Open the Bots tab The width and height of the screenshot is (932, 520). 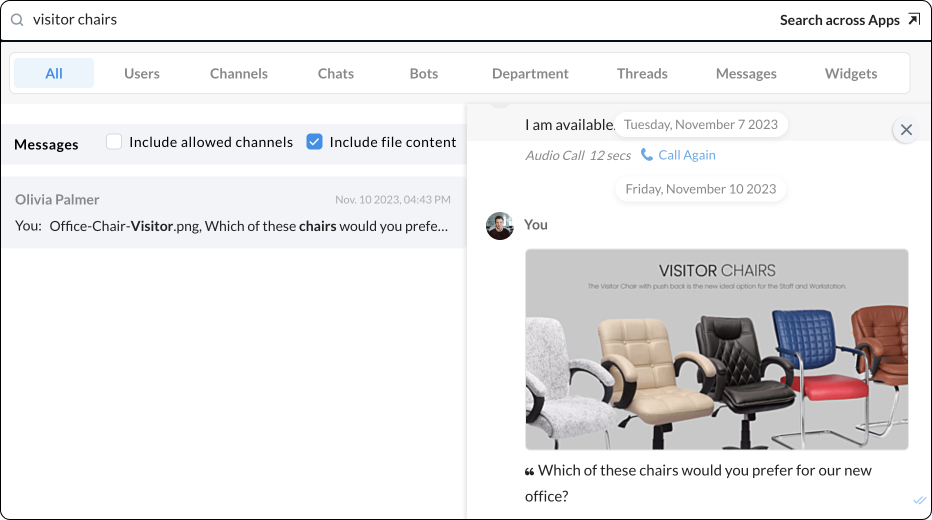[x=424, y=73]
